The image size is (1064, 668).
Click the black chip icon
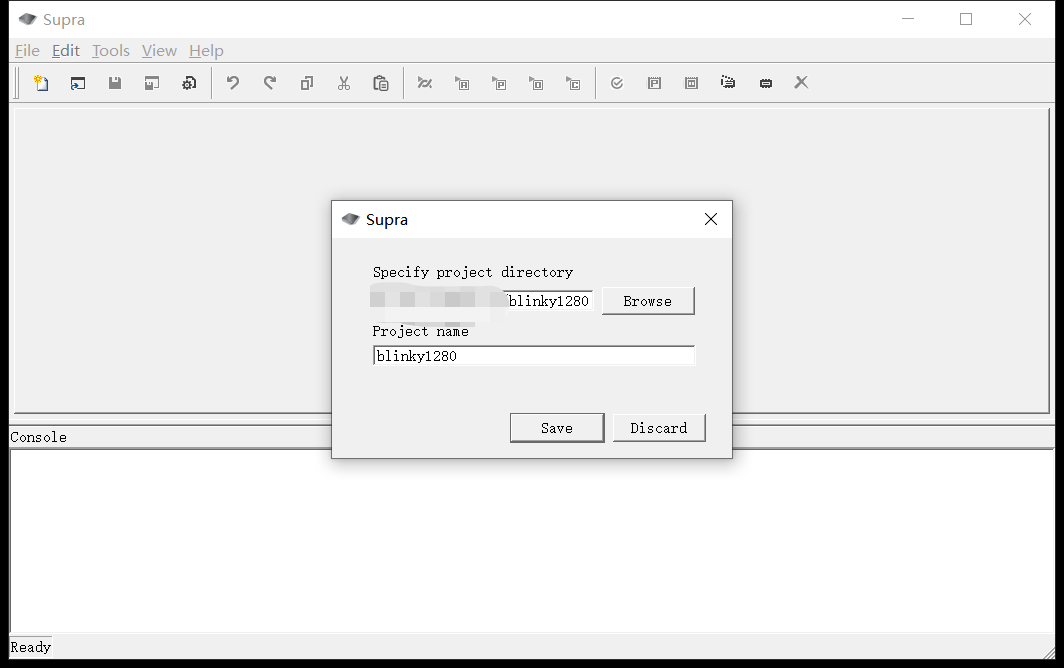[765, 83]
